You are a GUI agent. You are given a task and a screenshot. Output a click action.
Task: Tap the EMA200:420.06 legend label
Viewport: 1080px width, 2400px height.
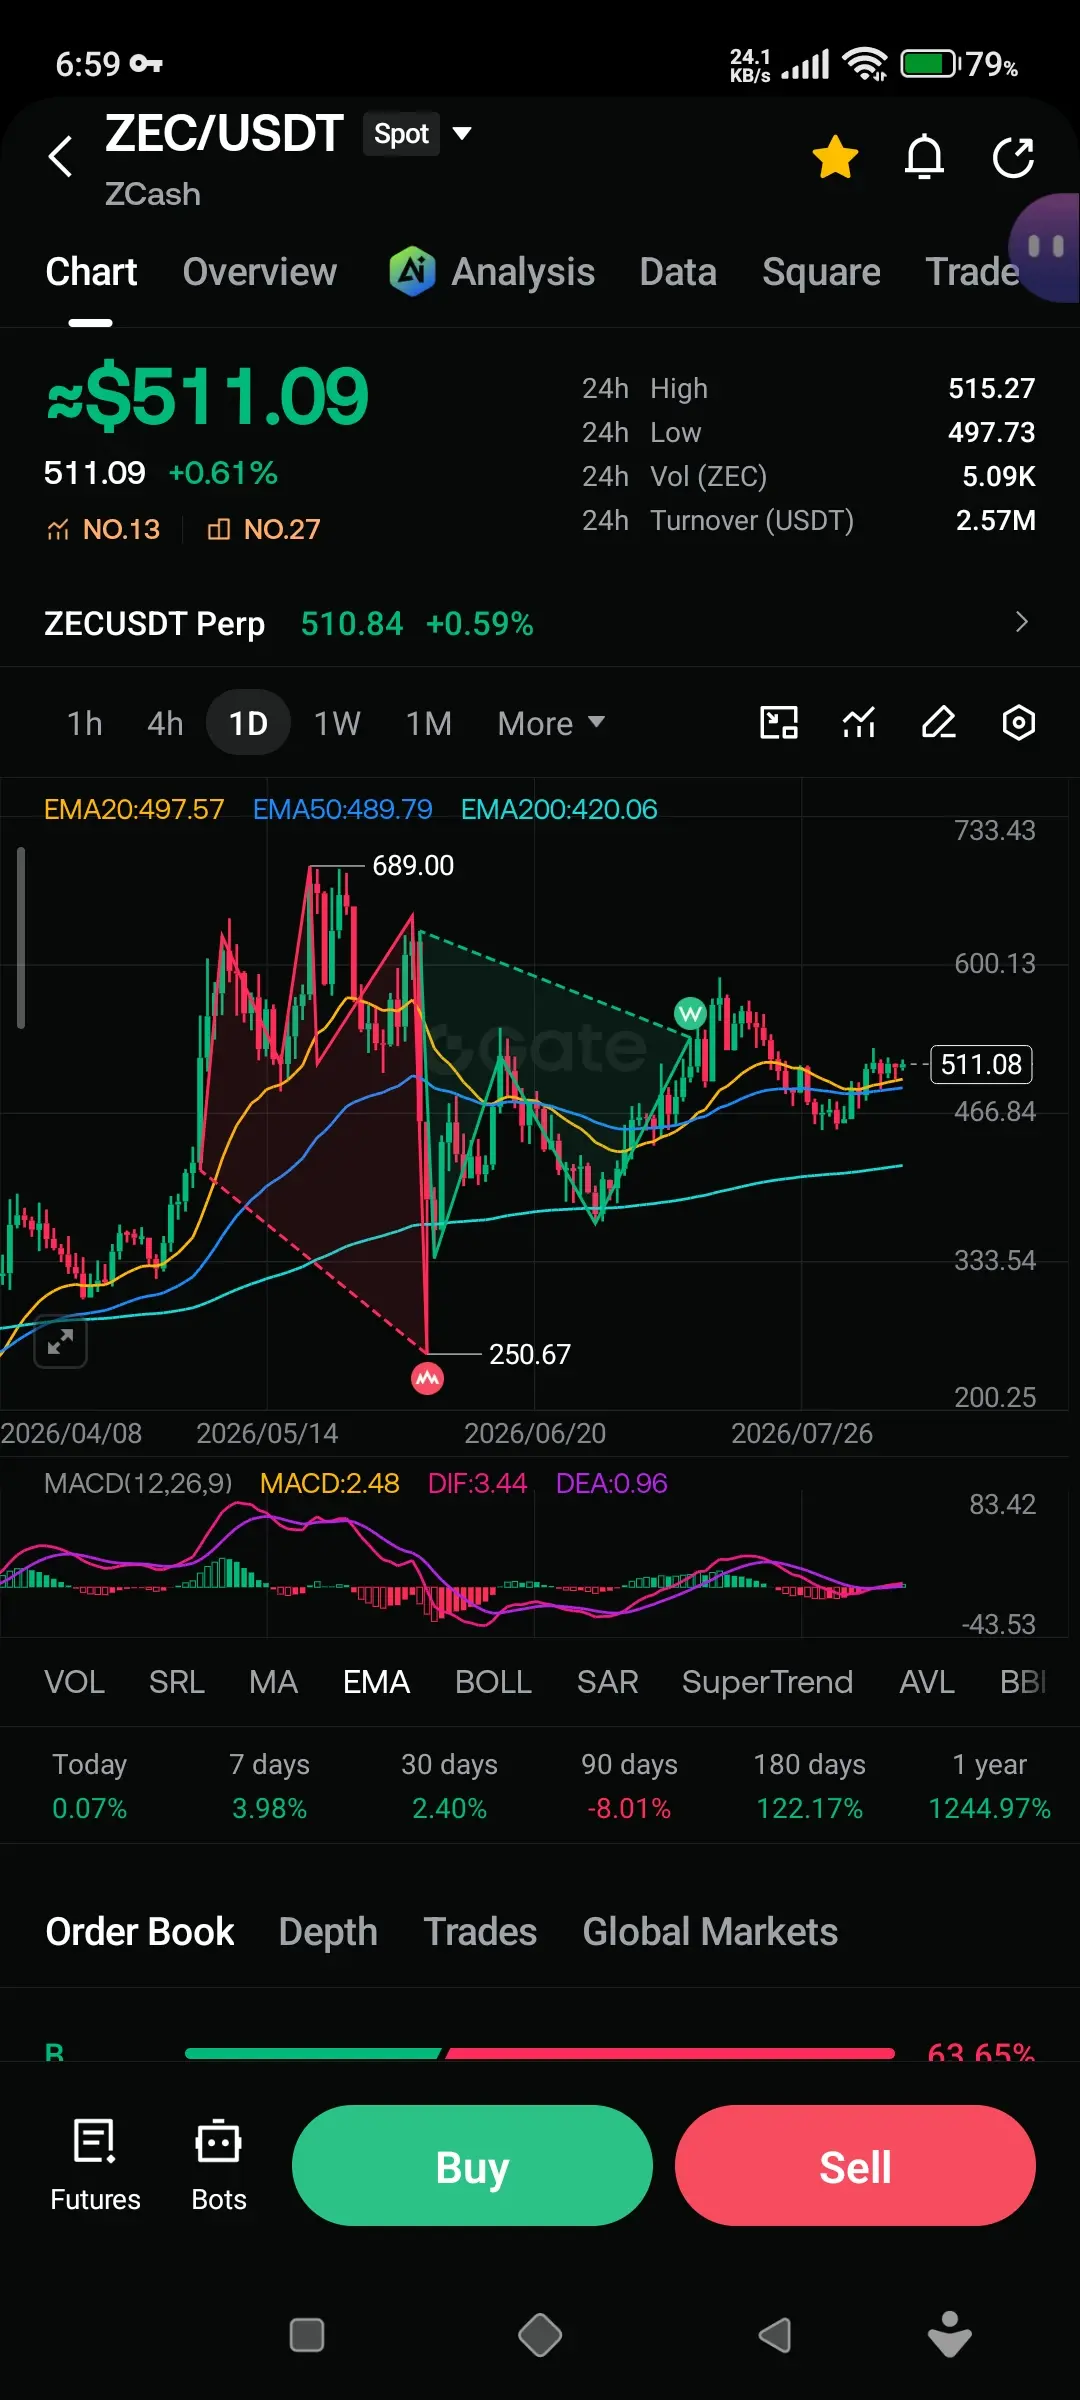coord(559,809)
